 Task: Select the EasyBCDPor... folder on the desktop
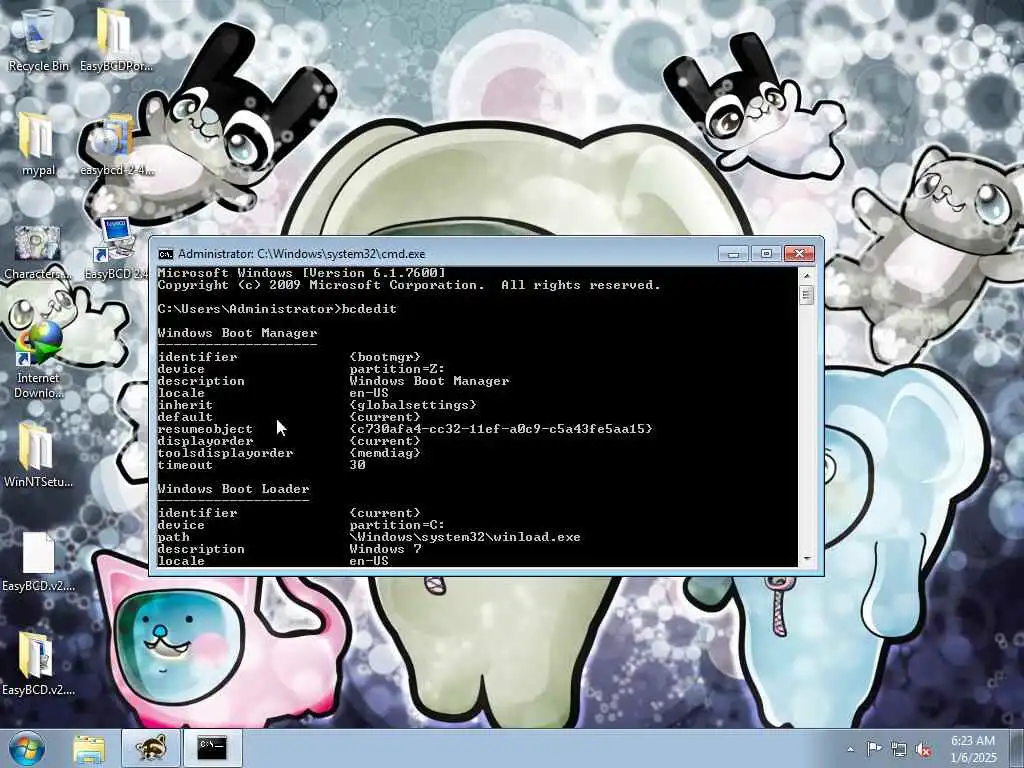(116, 39)
